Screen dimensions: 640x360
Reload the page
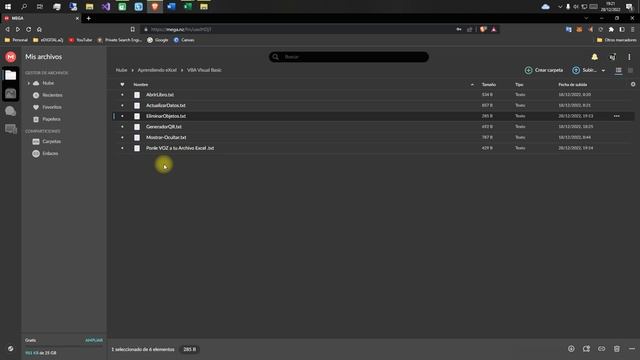click(x=29, y=29)
